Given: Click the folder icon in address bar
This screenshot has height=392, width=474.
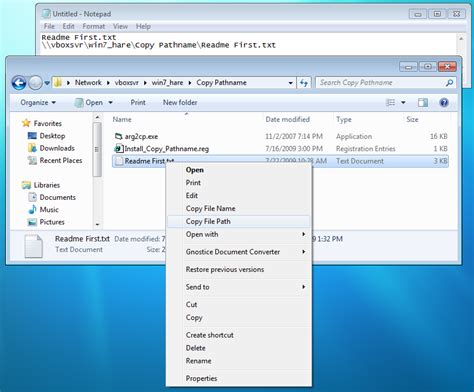Looking at the screenshot, I should click(58, 83).
